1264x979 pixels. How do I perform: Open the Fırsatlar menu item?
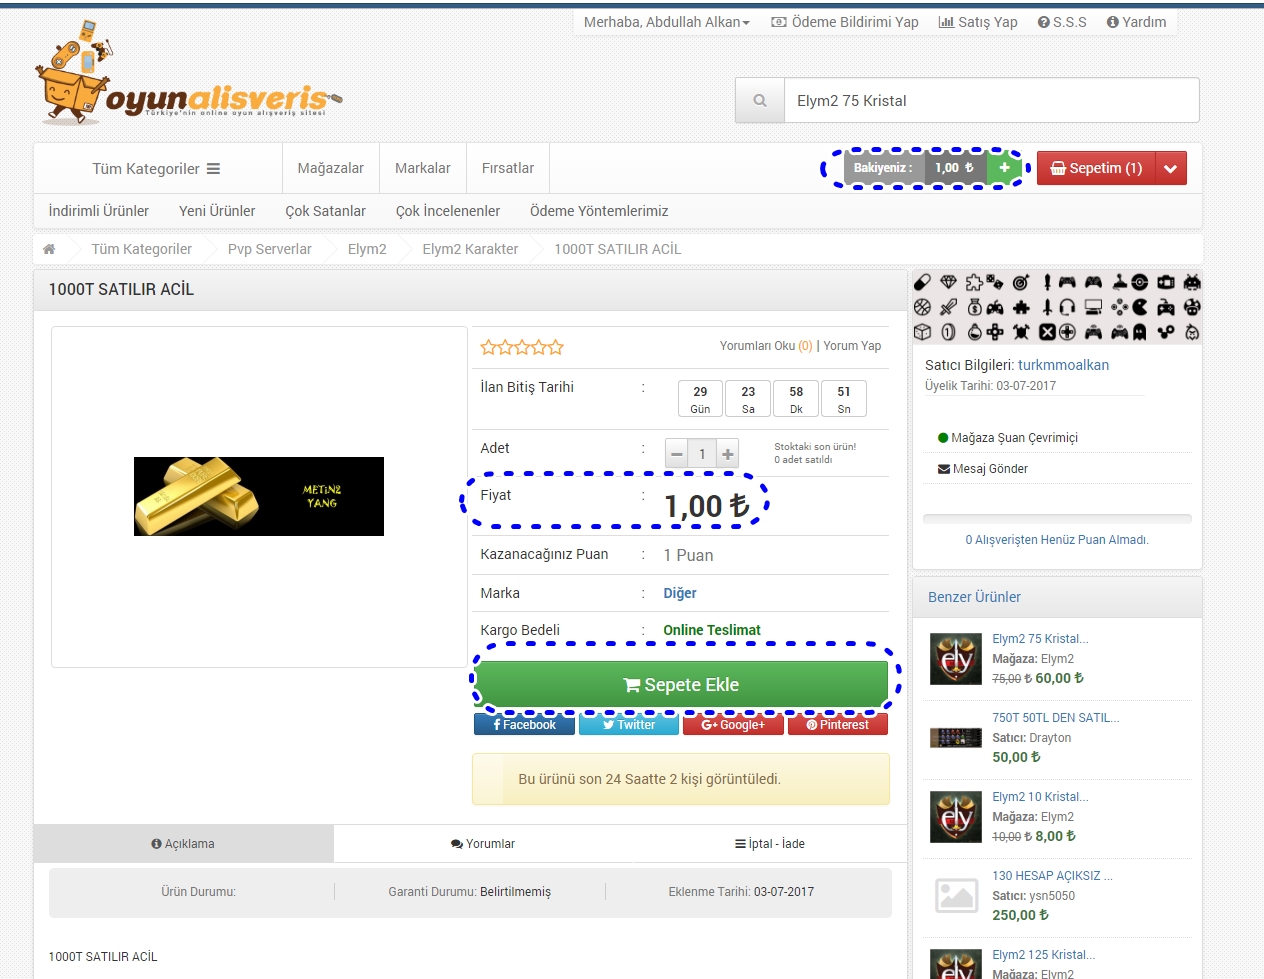coord(508,168)
